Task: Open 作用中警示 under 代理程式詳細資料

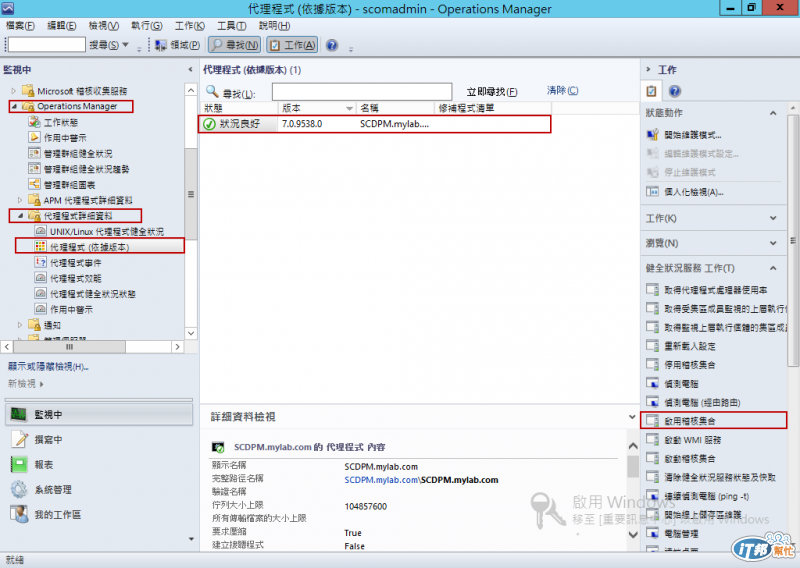Action: [x=71, y=309]
